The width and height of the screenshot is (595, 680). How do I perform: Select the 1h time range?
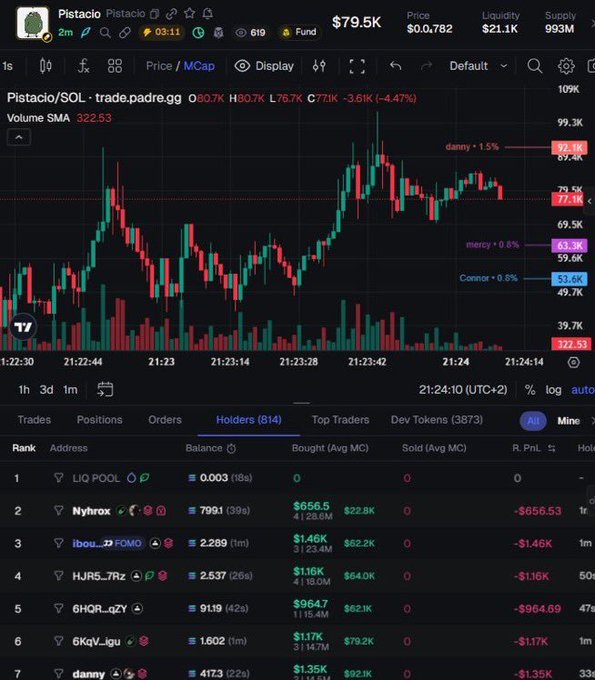coord(24,390)
